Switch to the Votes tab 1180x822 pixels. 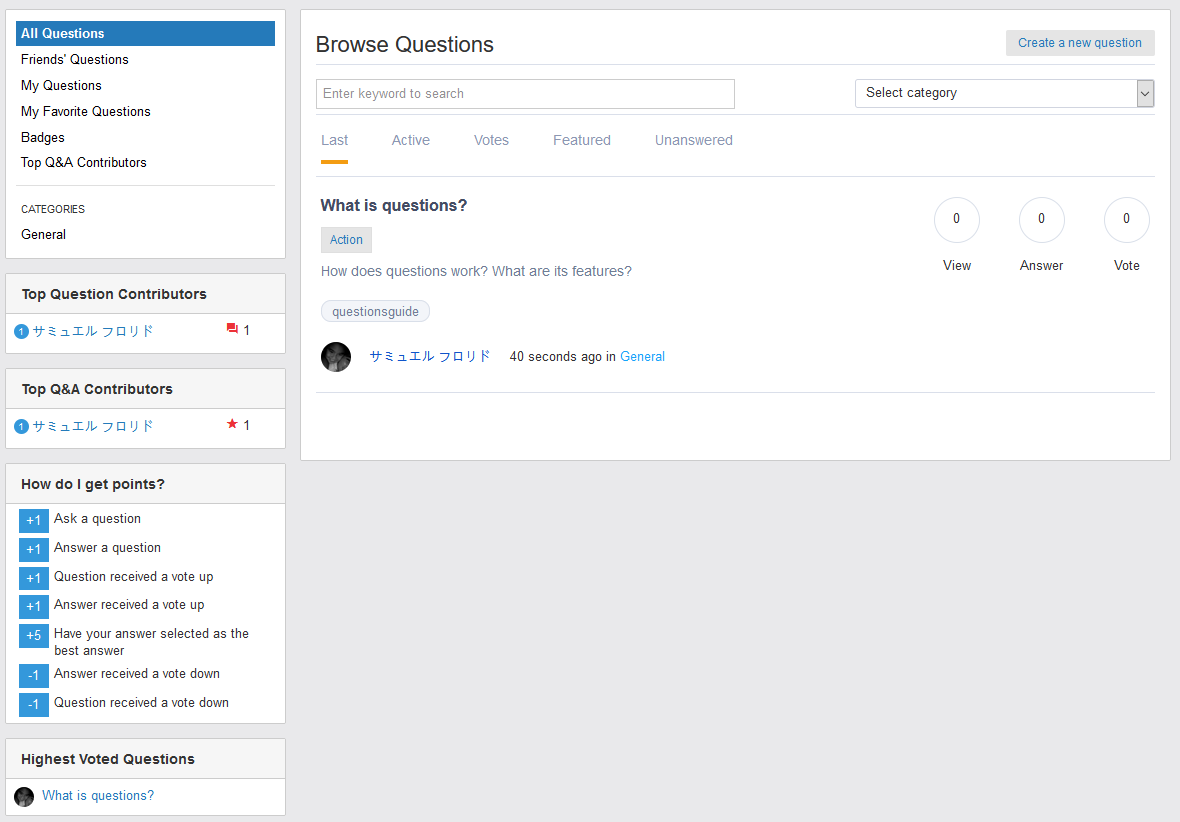tap(491, 141)
